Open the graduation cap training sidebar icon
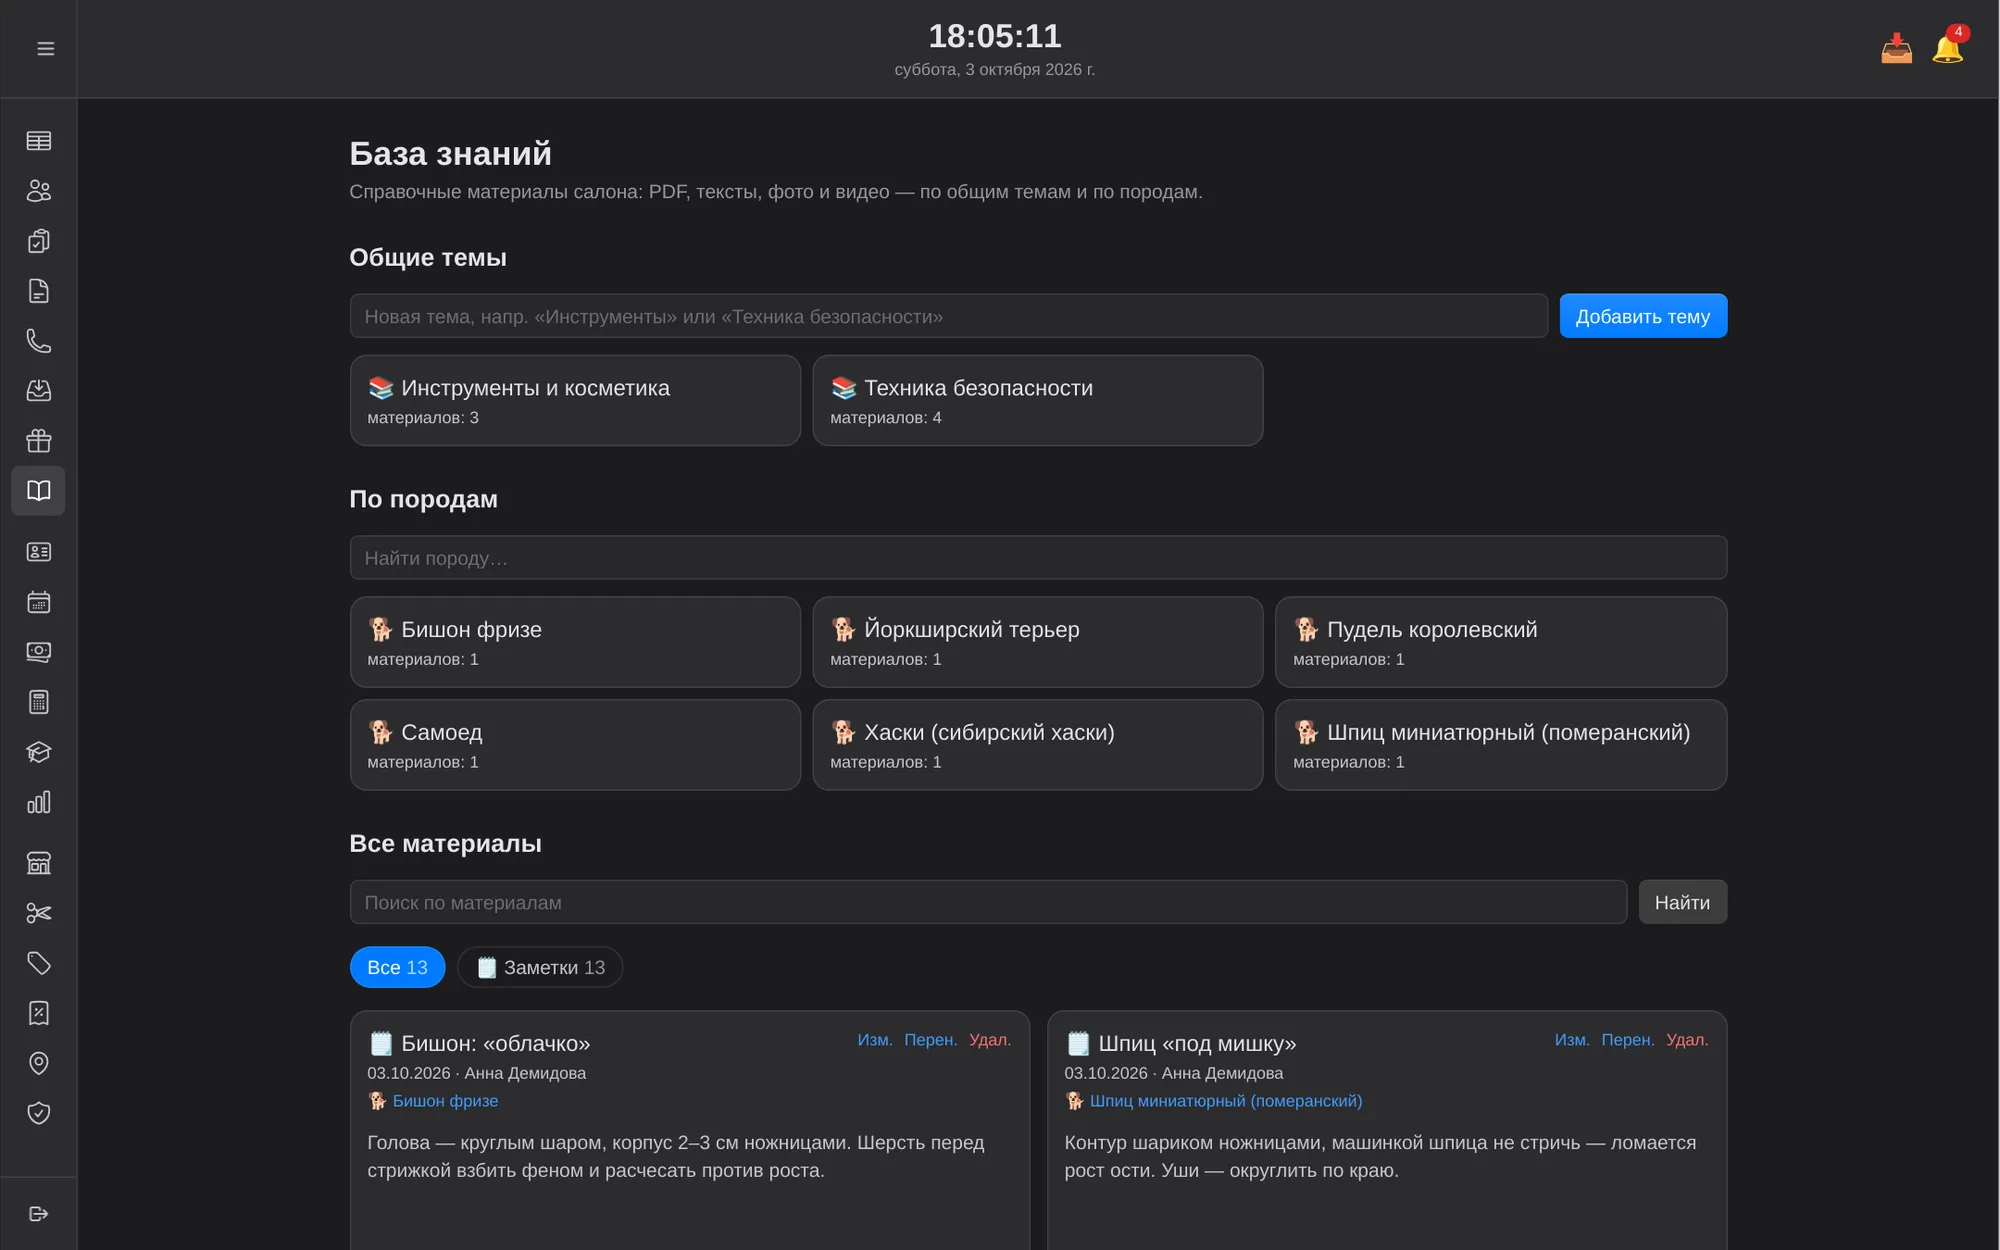The image size is (2000, 1250). (x=39, y=752)
